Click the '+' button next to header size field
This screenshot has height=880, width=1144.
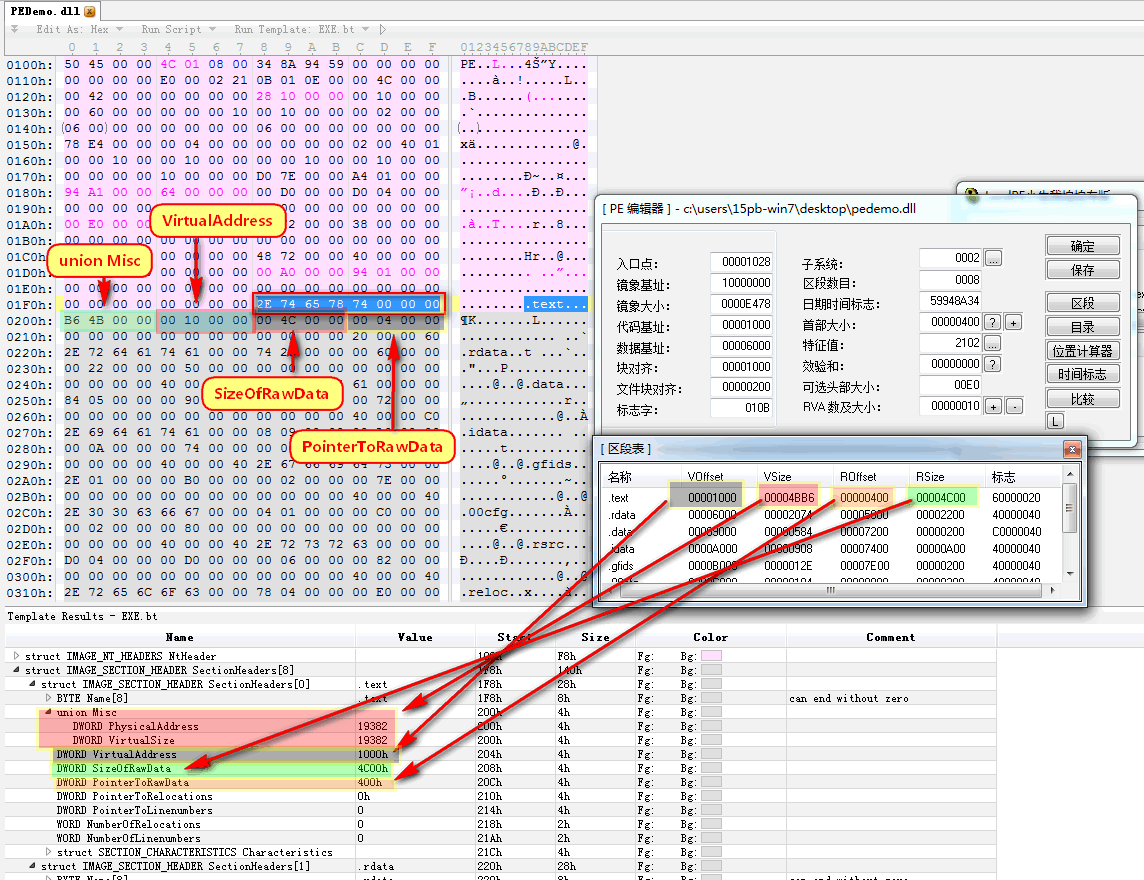1013,322
